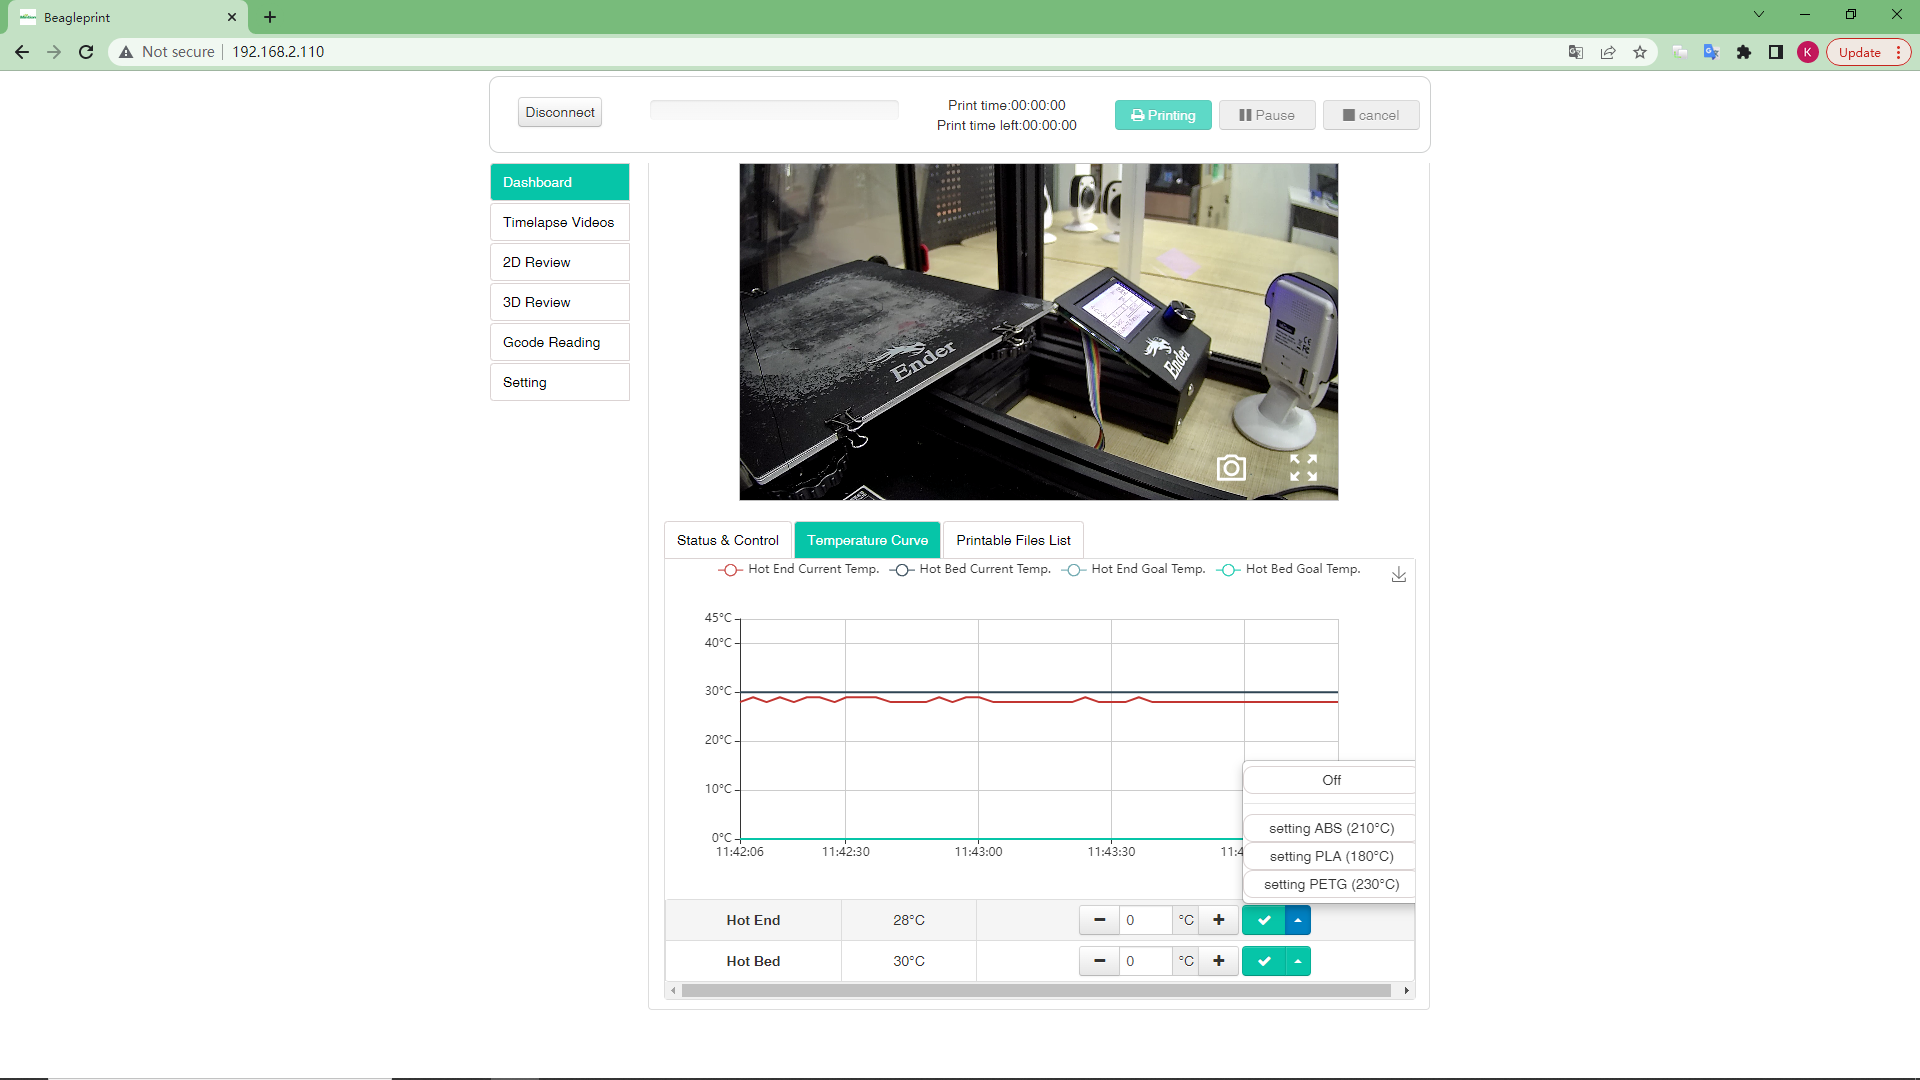Decrease Hot Bed temperature with minus
Image resolution: width=1920 pixels, height=1080 pixels.
click(x=1099, y=961)
